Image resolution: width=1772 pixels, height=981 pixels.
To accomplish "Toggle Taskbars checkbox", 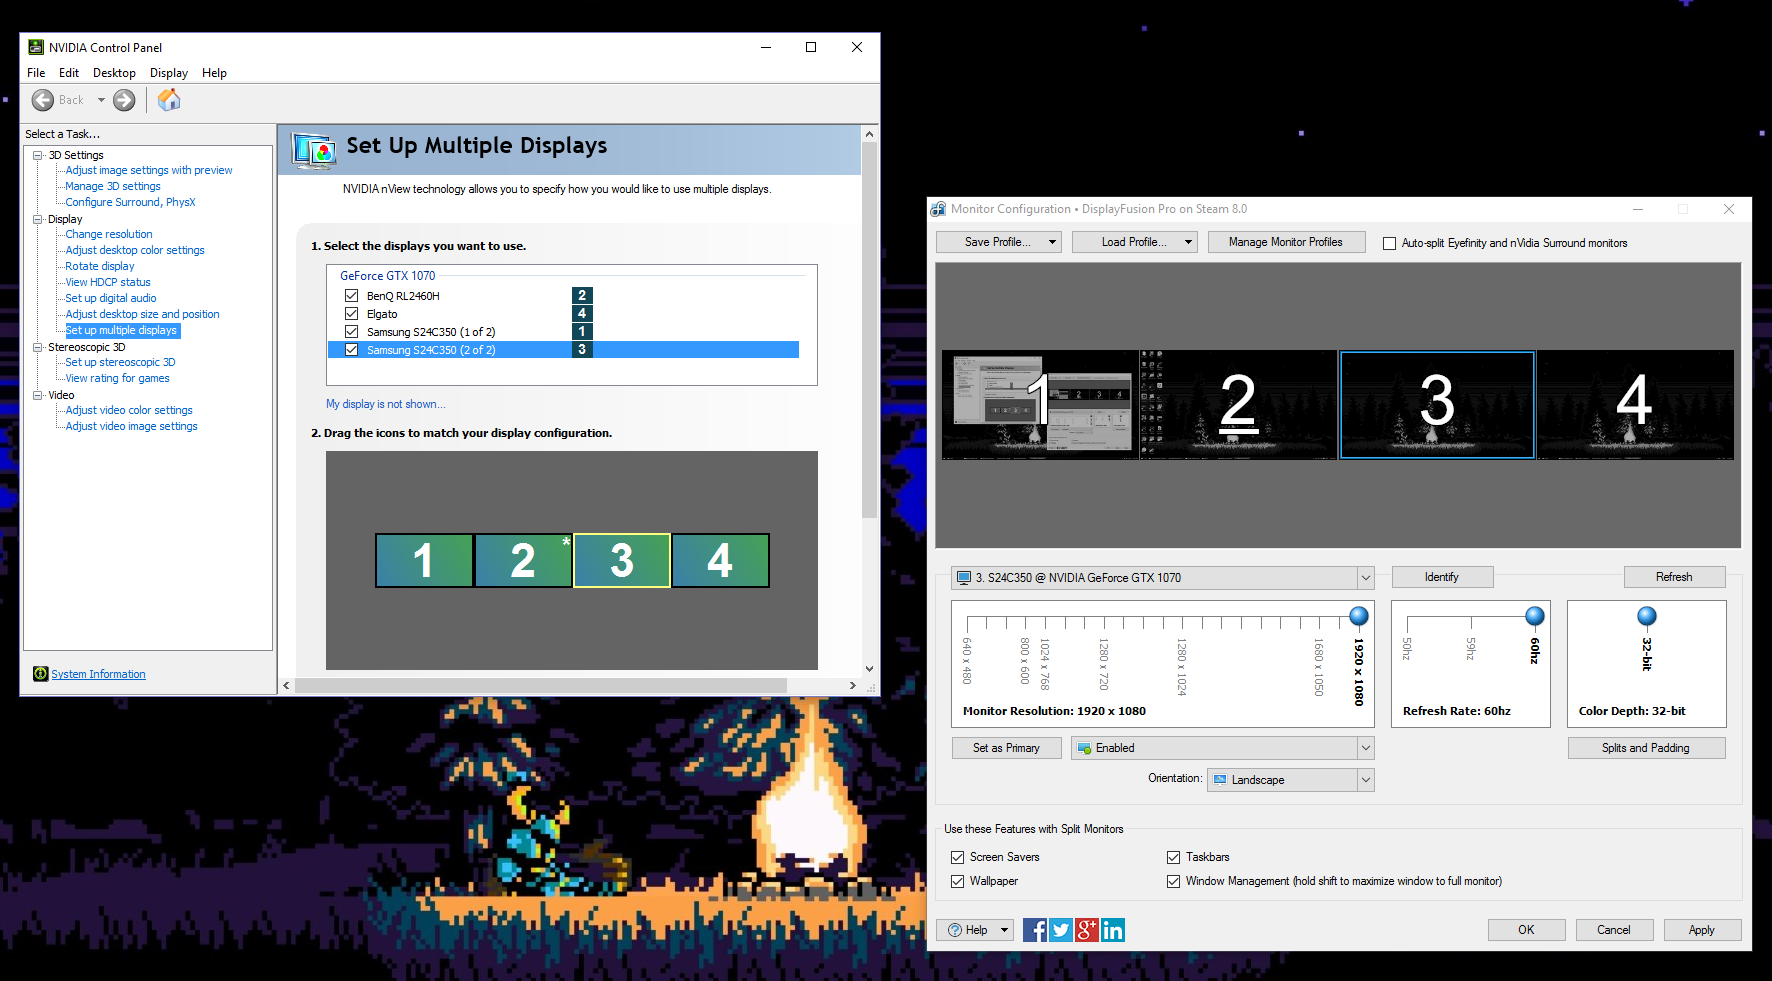I will coord(1173,857).
